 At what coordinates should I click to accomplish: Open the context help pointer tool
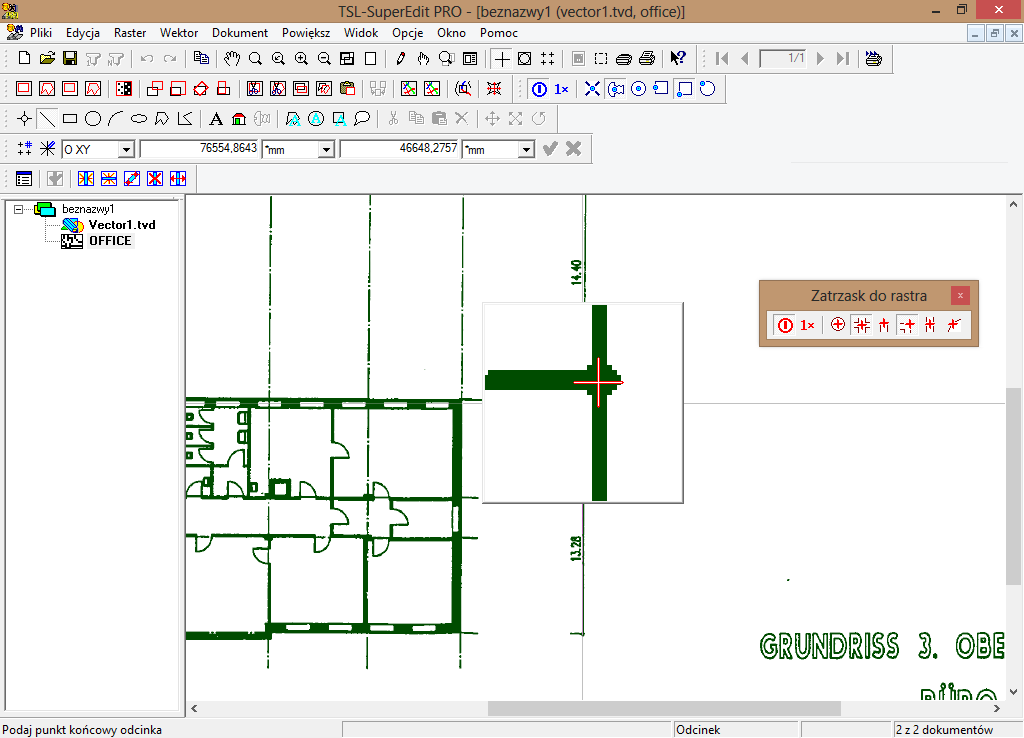[678, 58]
